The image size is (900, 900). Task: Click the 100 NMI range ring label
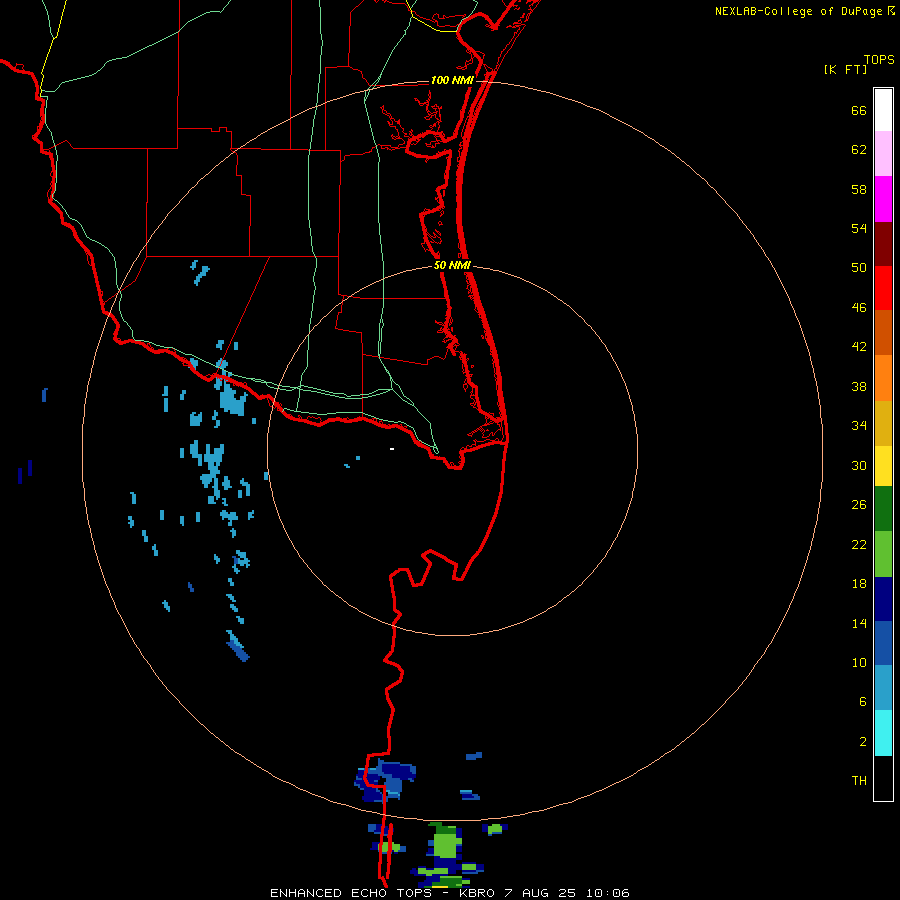(452, 80)
